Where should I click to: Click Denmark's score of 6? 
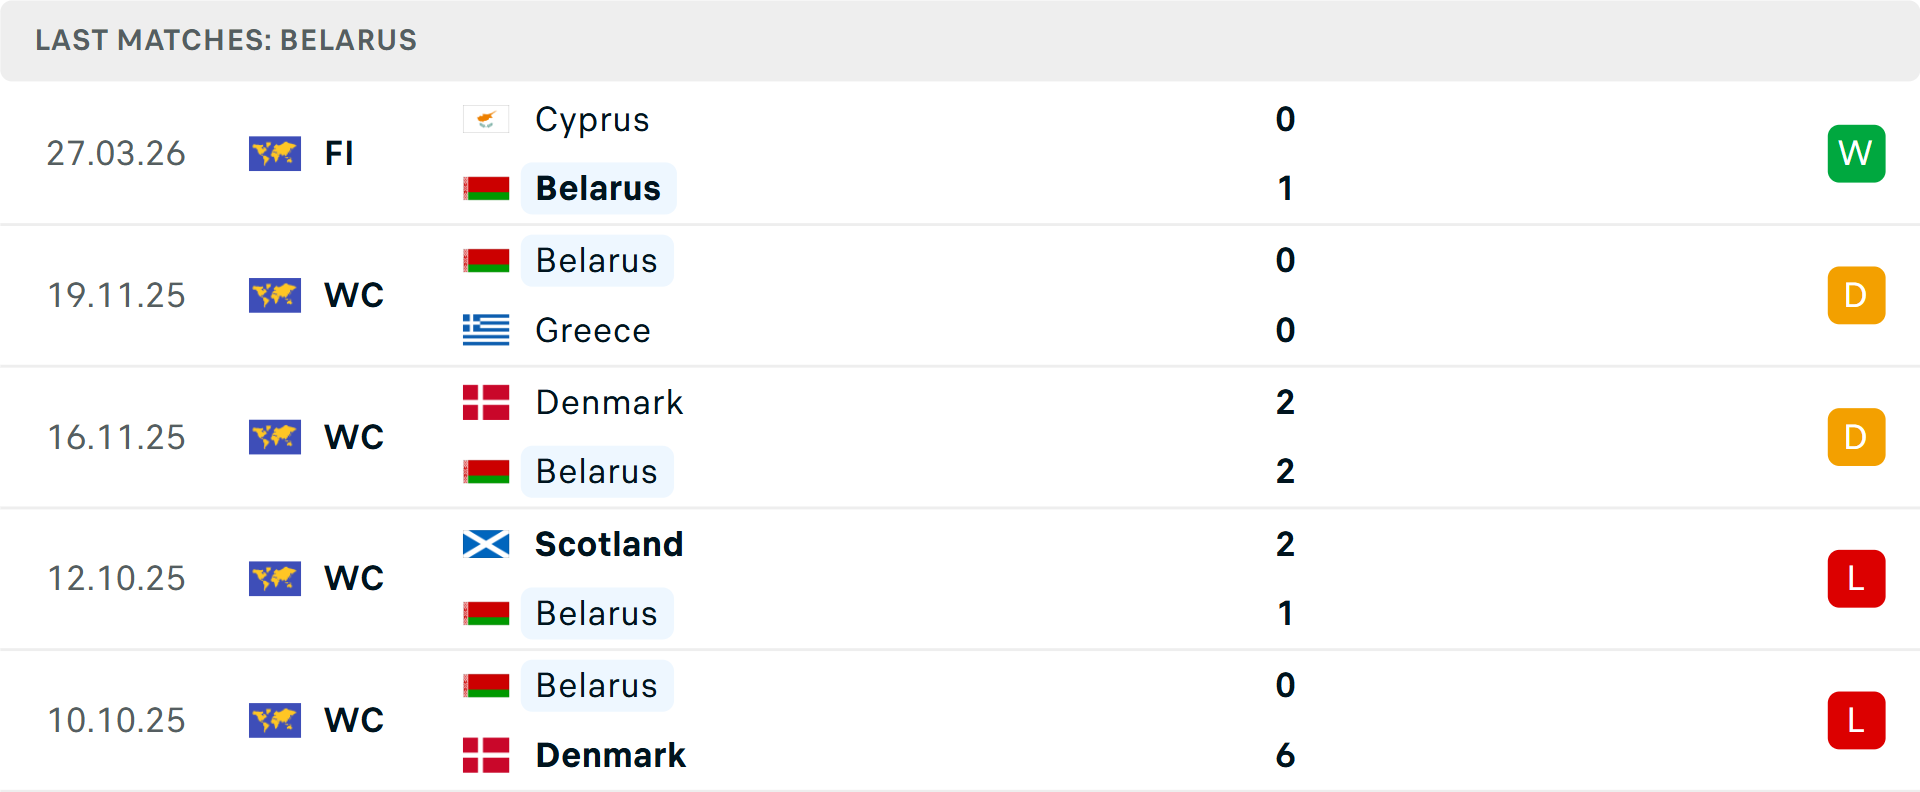pyautogui.click(x=1285, y=755)
